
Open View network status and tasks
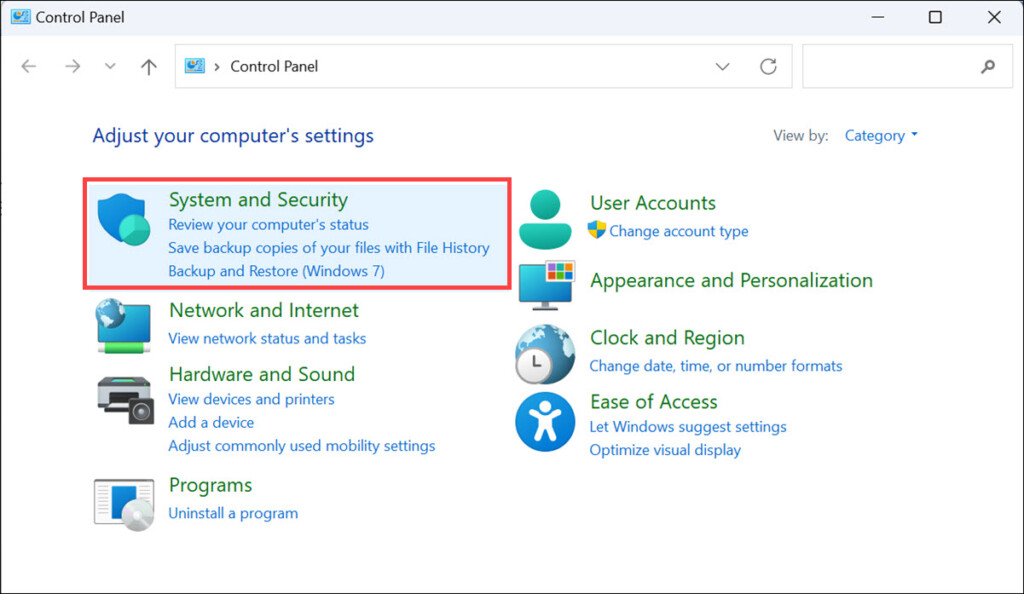tap(267, 338)
